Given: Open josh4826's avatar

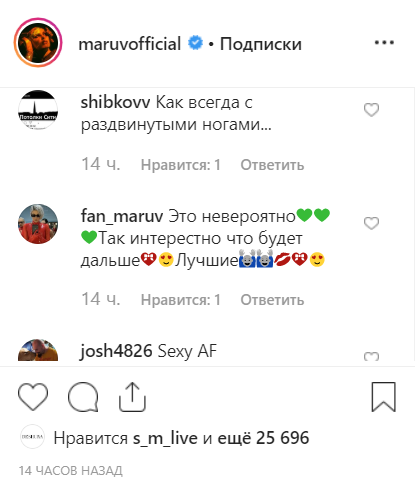Looking at the screenshot, I should [x=38, y=350].
